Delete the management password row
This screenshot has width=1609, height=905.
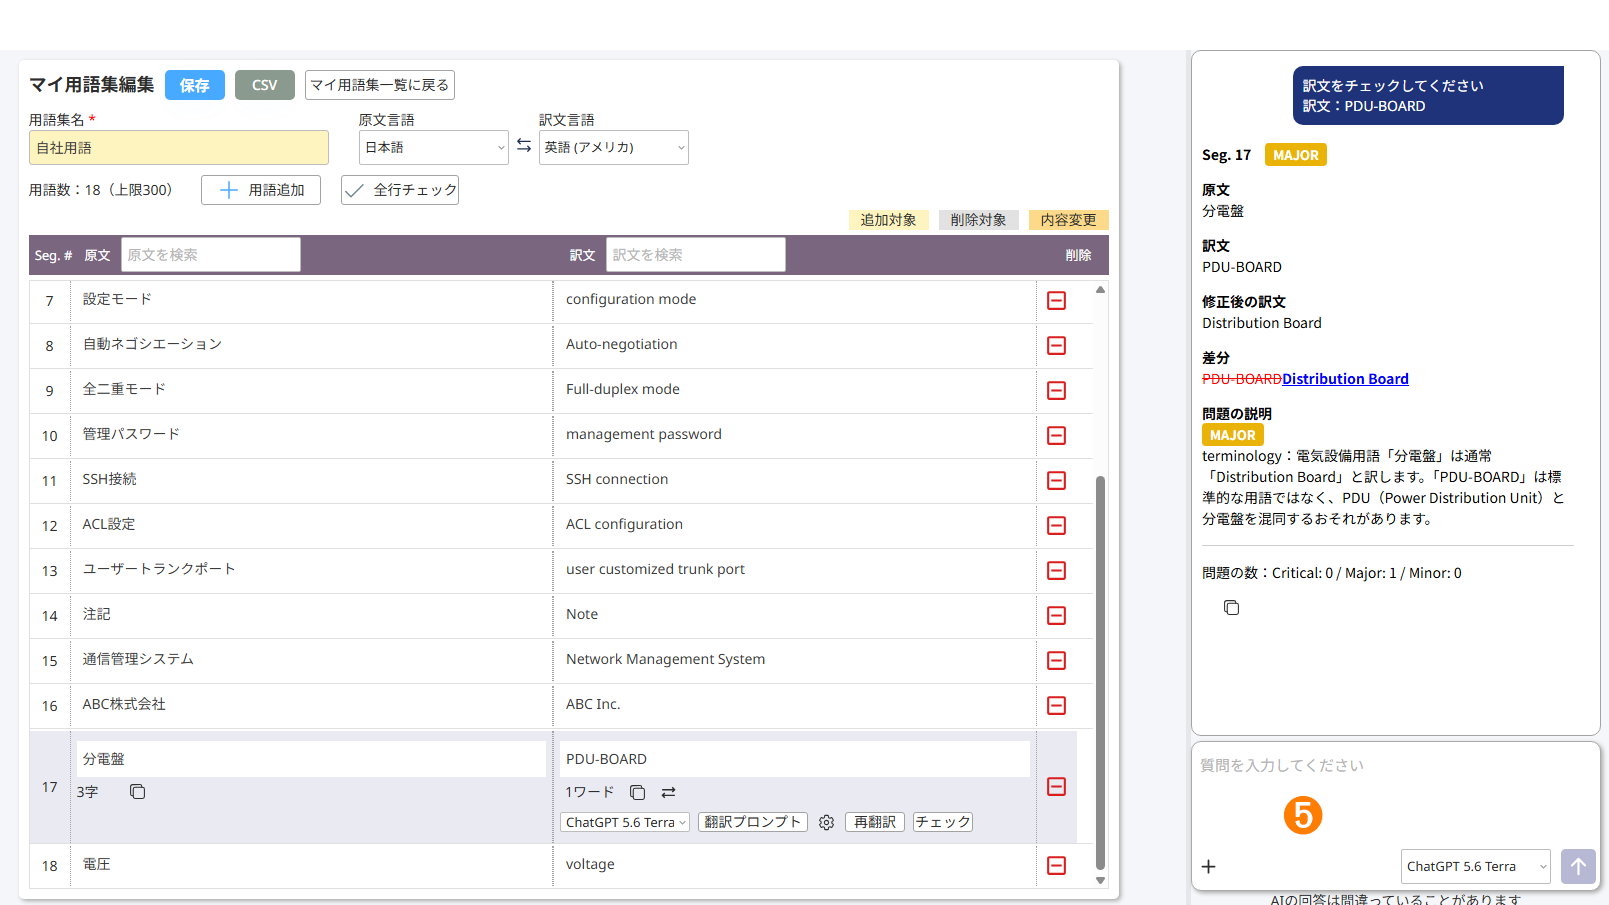tap(1056, 435)
